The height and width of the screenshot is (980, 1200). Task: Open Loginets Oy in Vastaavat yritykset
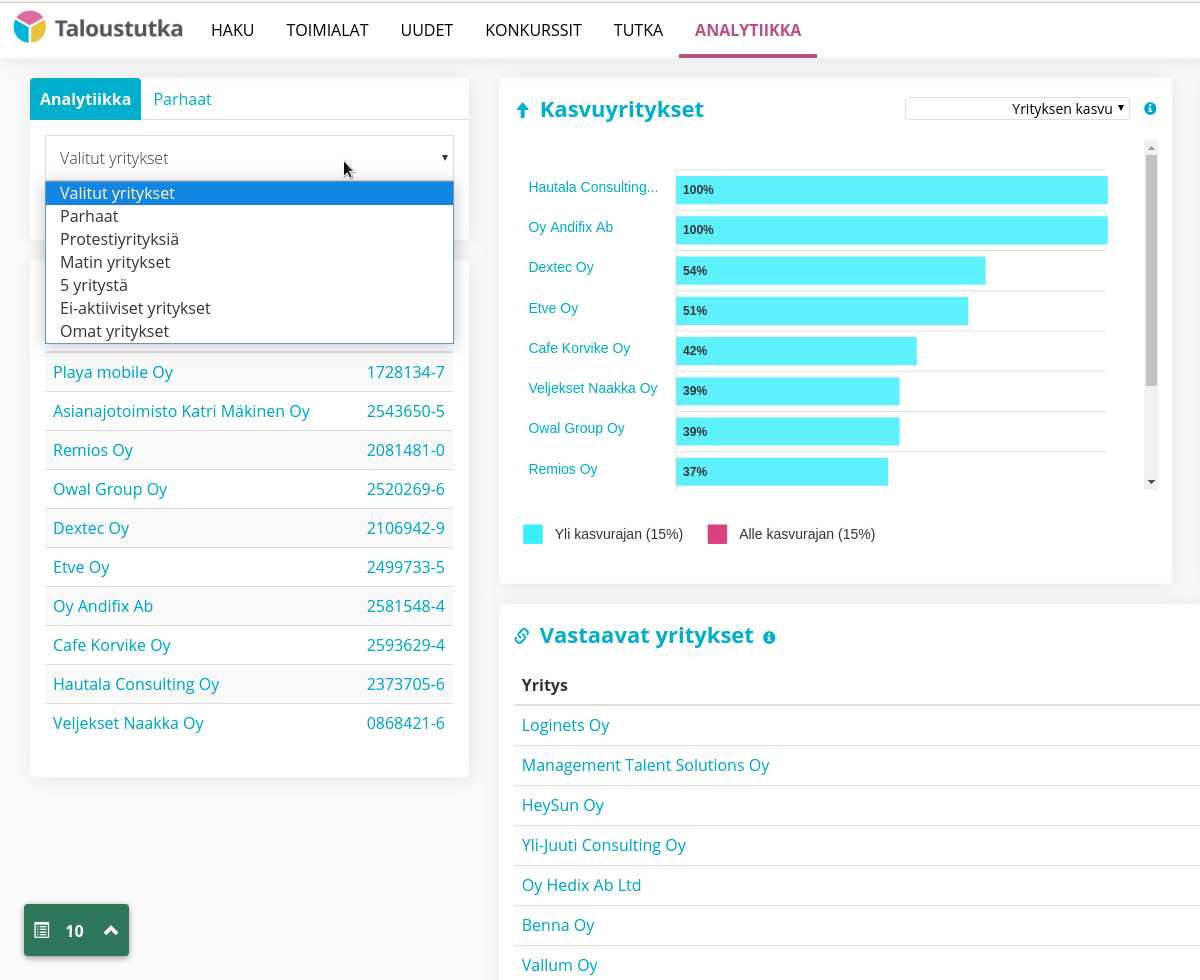tap(565, 725)
